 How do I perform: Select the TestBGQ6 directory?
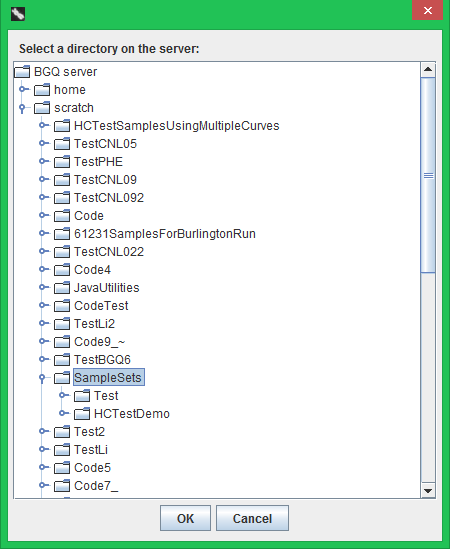(102, 360)
